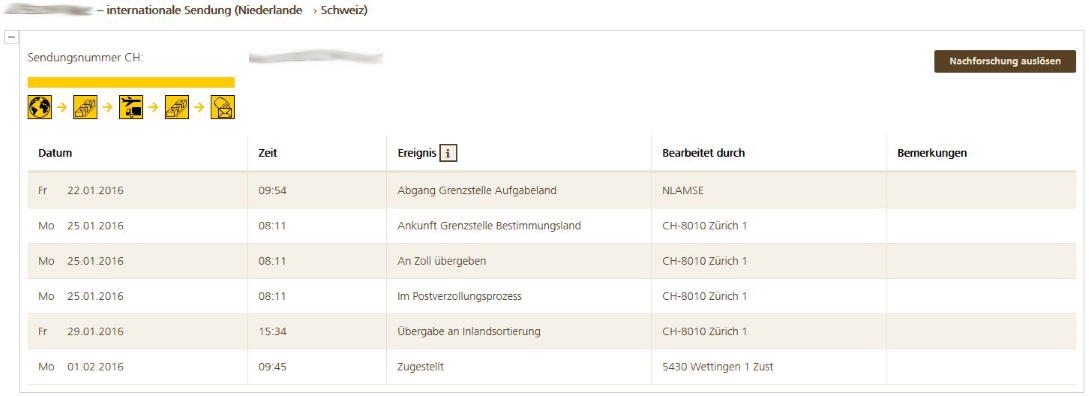
Task: Click the Übergabe an Inlandsortierung event
Action: tap(469, 331)
